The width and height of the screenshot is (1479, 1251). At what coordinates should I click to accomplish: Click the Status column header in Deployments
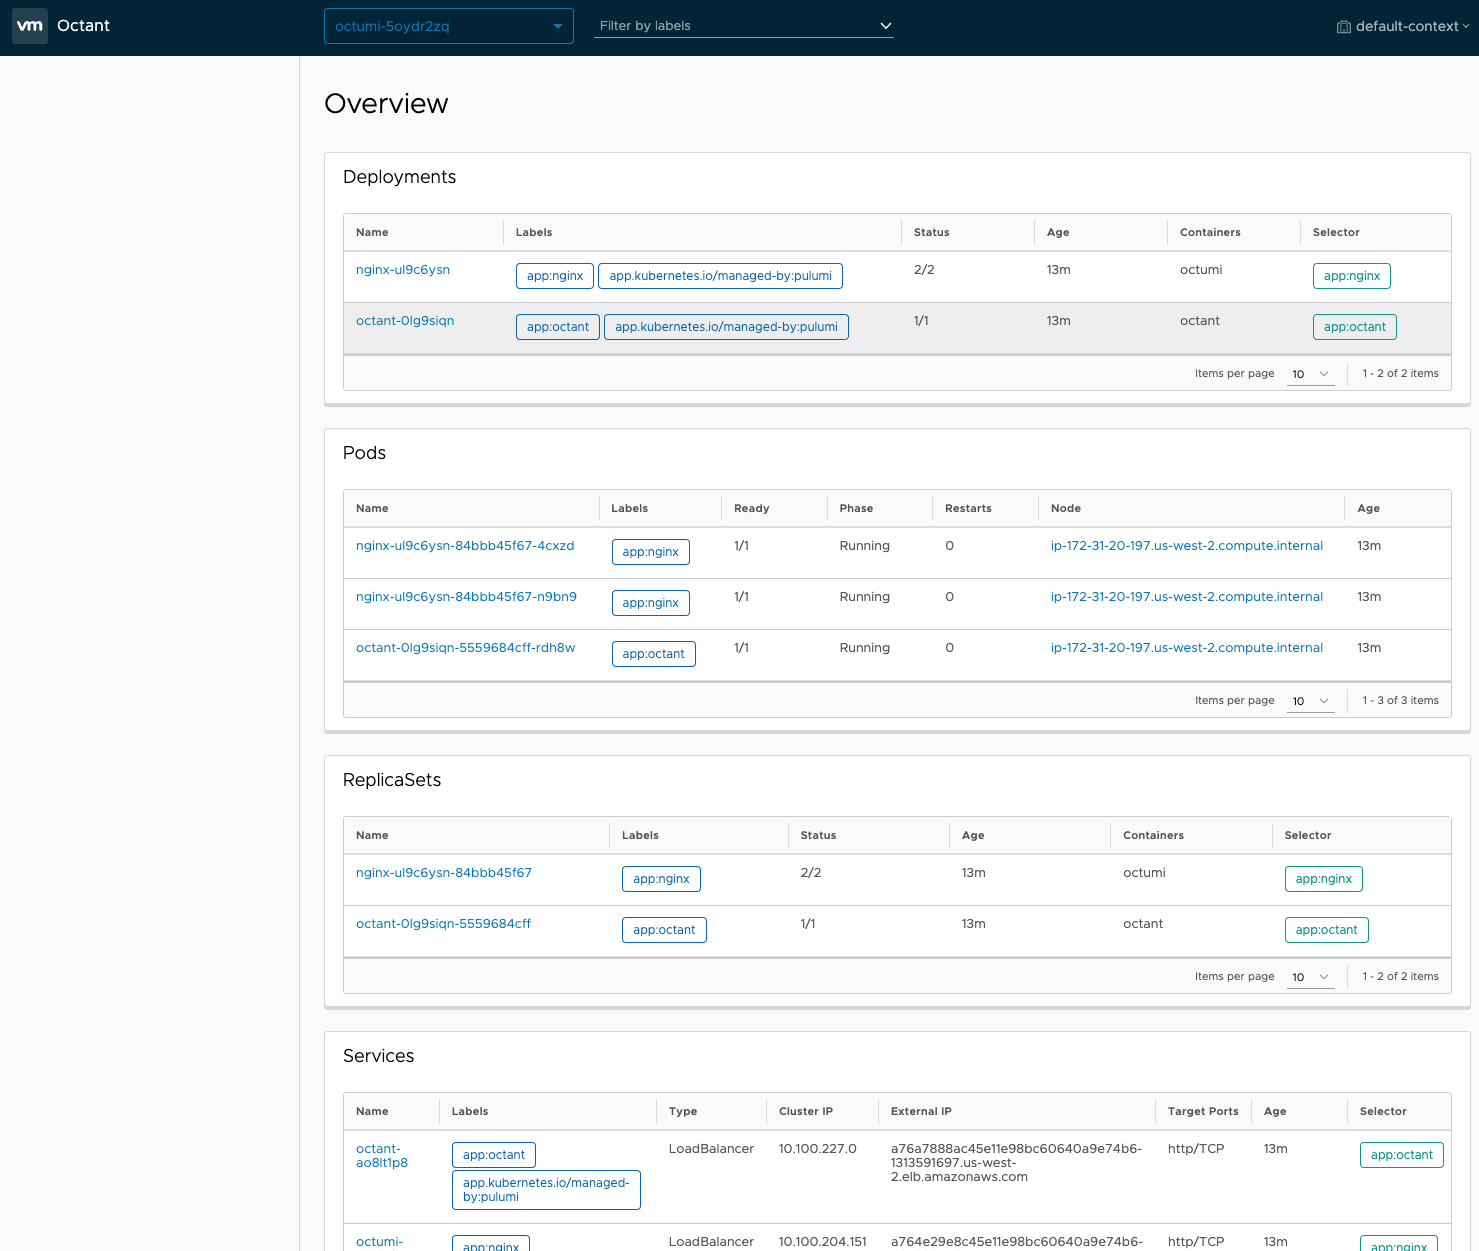coord(932,233)
